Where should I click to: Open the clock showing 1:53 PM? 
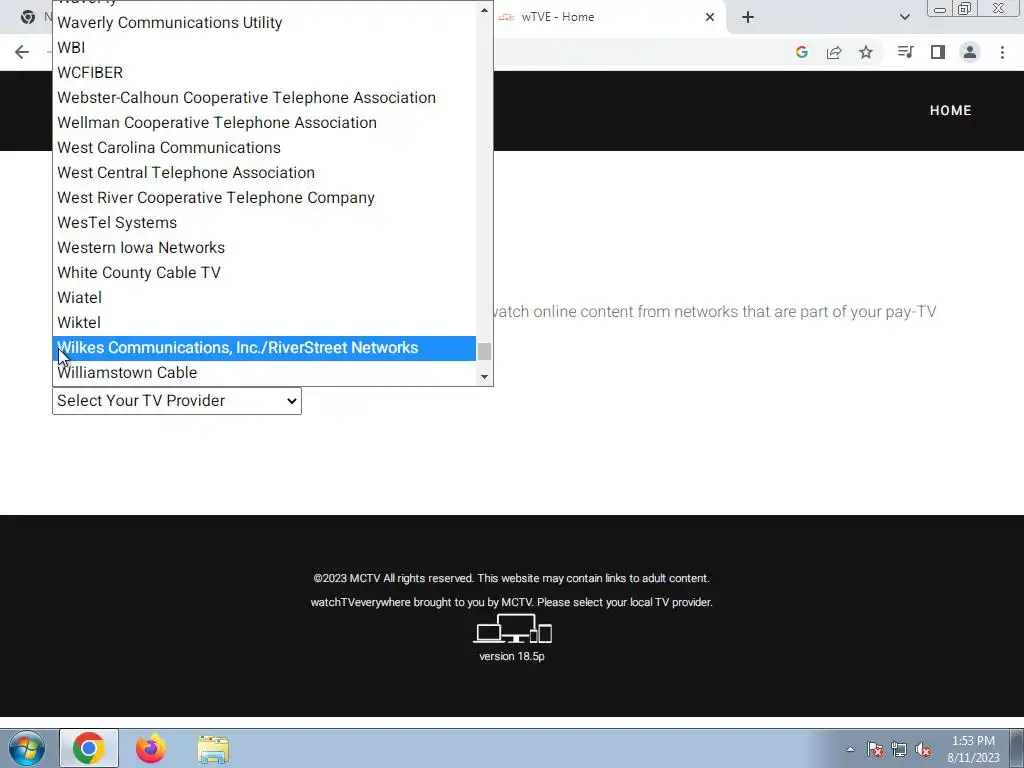click(x=973, y=749)
